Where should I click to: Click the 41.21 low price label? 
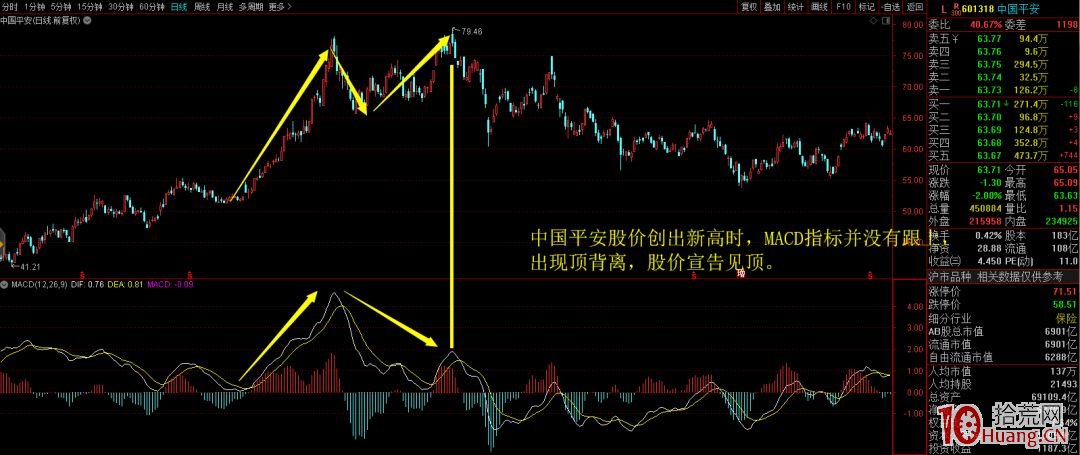tap(29, 266)
